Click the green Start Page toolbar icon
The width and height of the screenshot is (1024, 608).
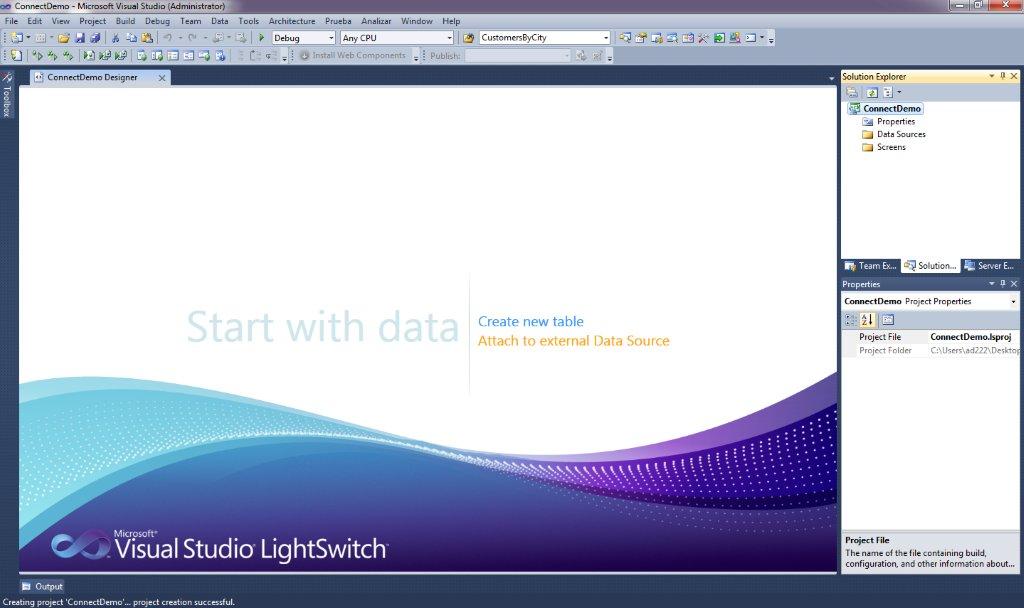719,38
